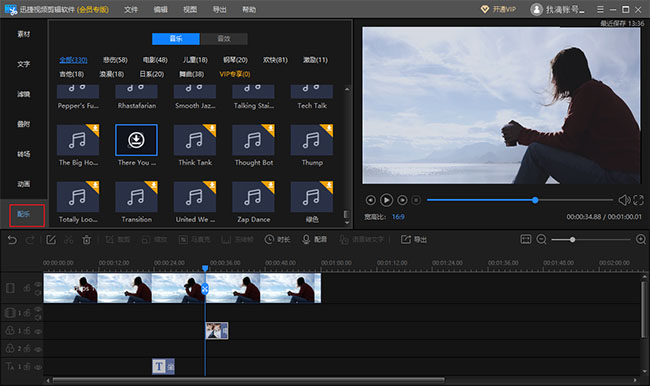Viewport: 650px width, 386px height.
Task: Select the picture overlay clip on timeline
Action: pyautogui.click(x=217, y=331)
